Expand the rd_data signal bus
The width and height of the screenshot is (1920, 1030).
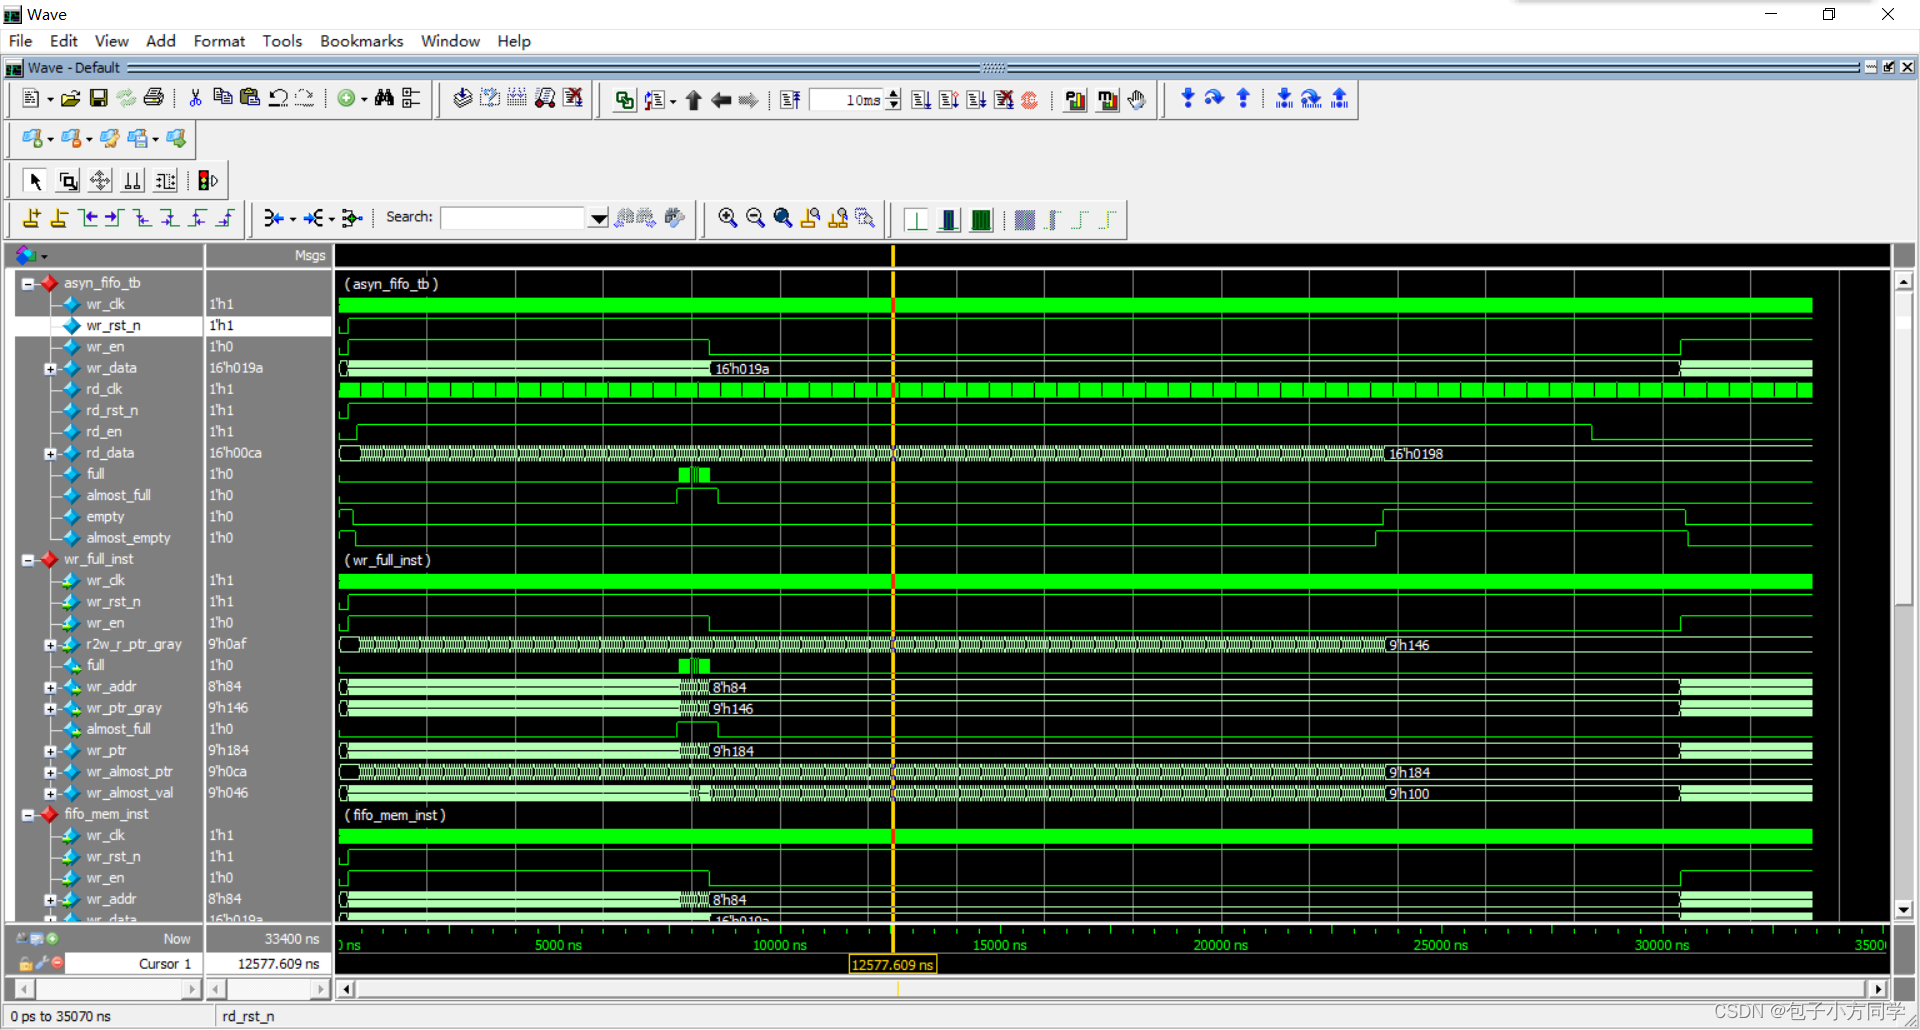pos(50,454)
